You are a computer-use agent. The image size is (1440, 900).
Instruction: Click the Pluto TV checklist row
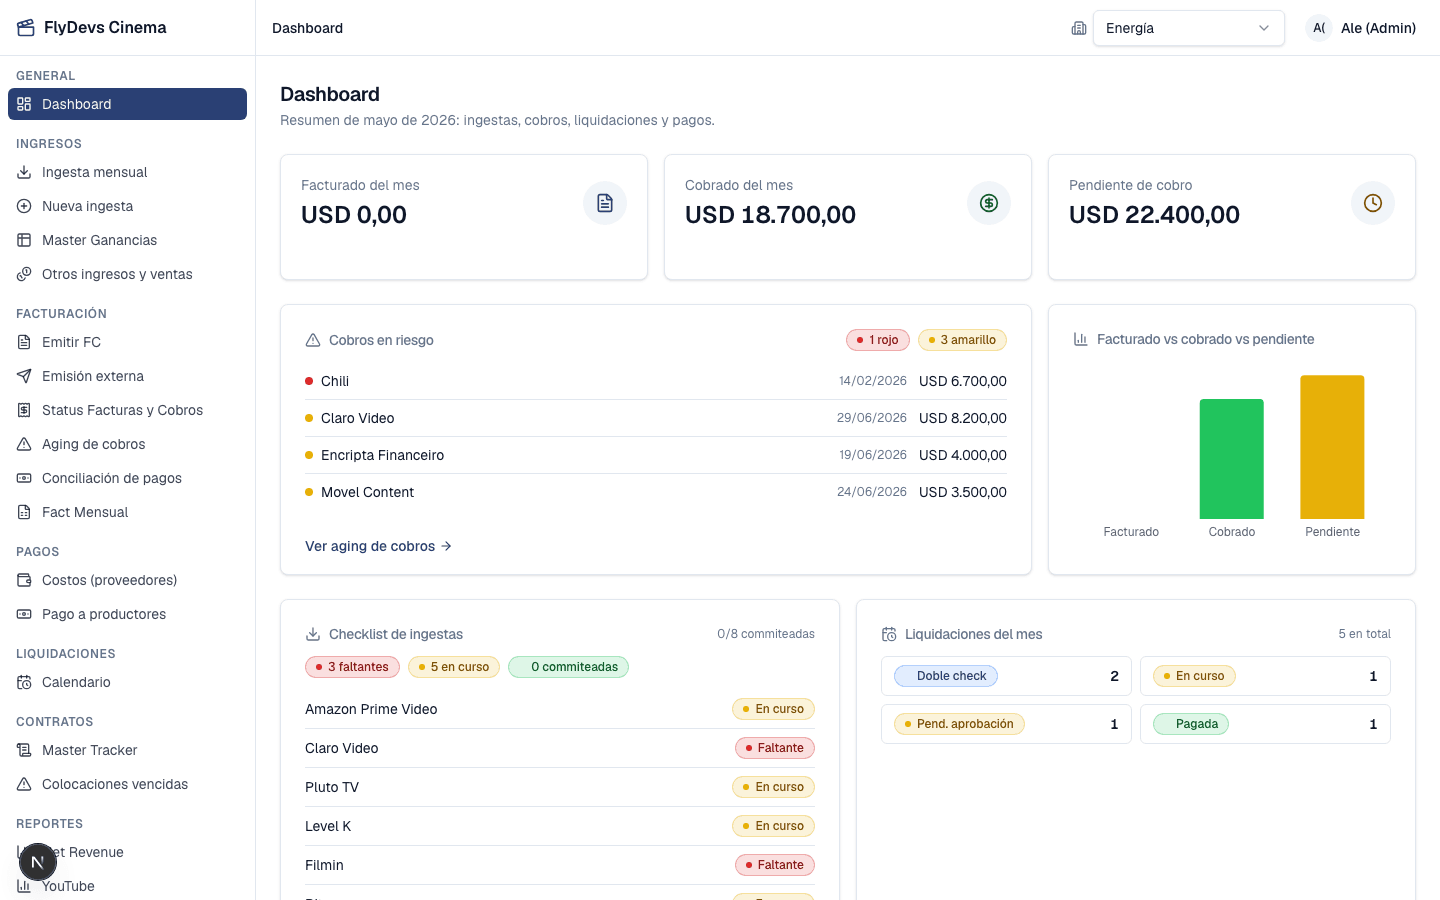point(560,787)
